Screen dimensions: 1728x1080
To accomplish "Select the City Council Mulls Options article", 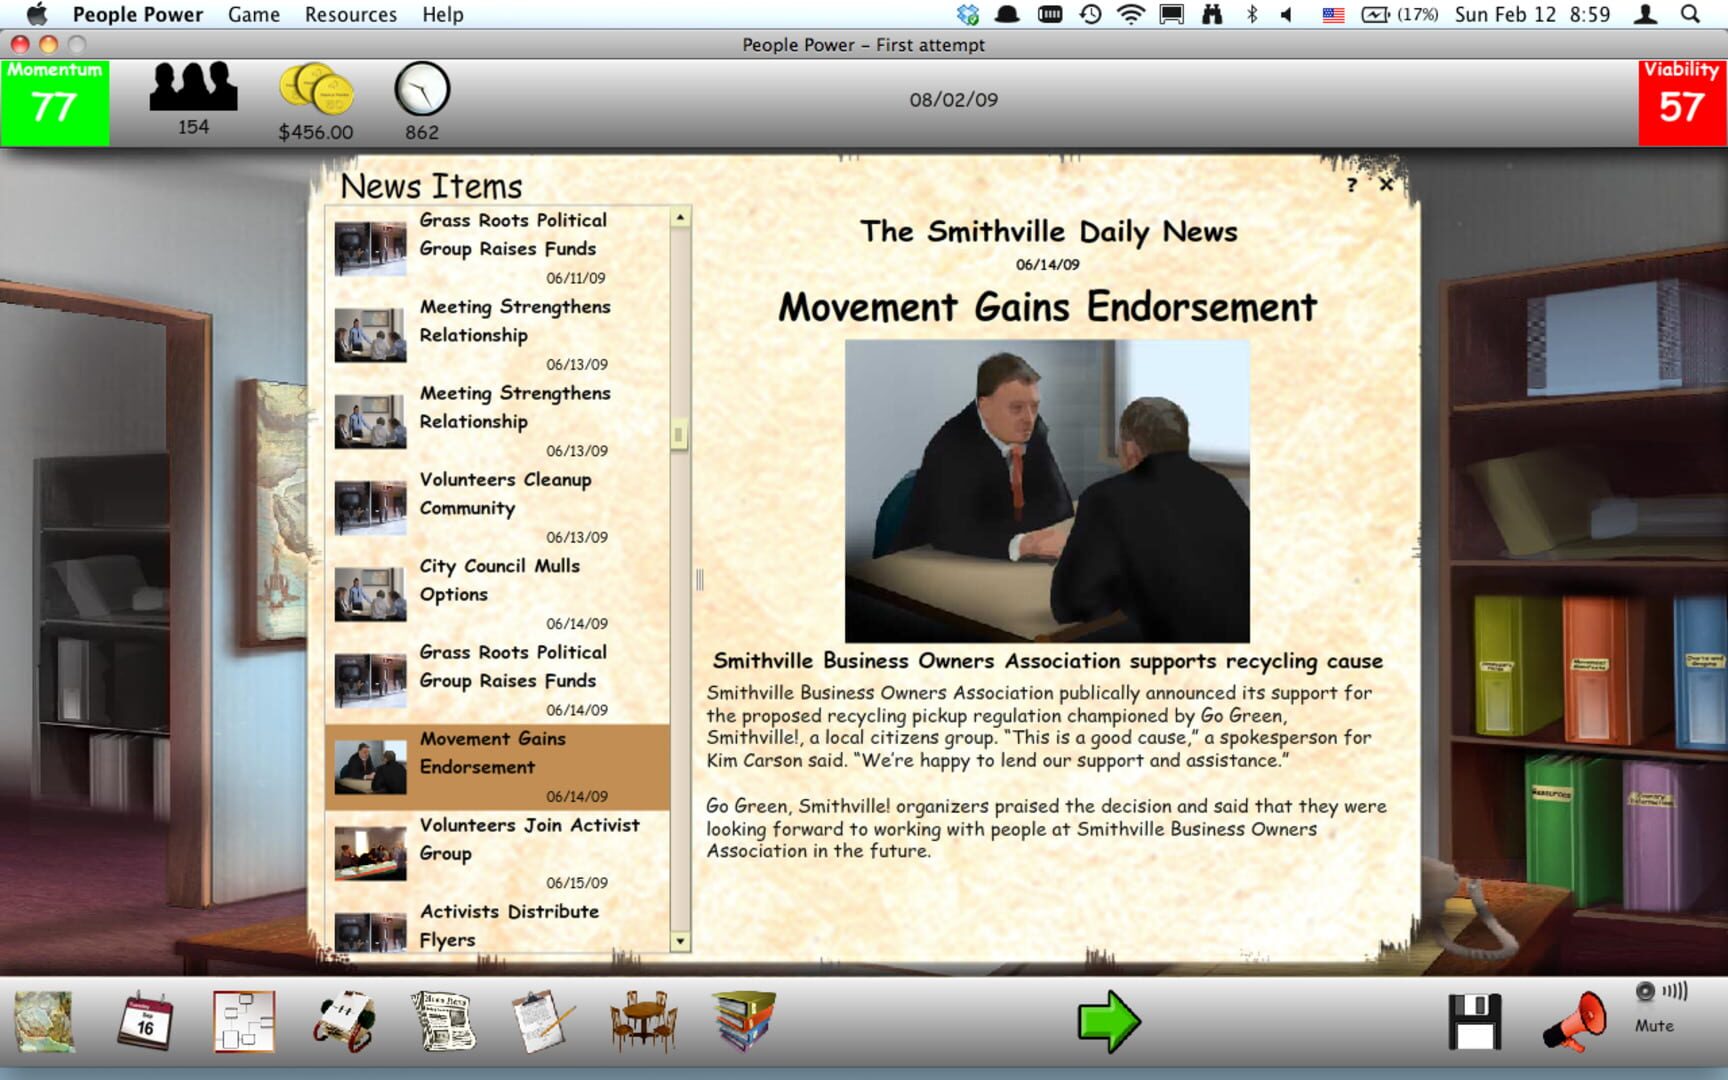I will click(x=499, y=580).
